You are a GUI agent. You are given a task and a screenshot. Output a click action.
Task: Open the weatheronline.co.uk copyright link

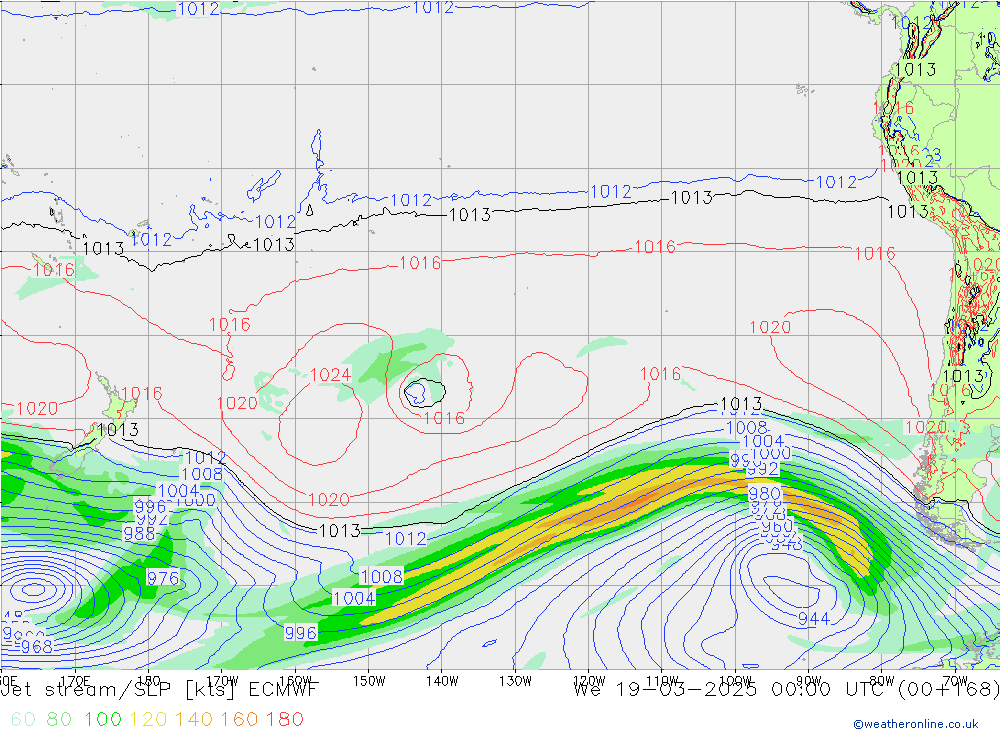tap(915, 724)
